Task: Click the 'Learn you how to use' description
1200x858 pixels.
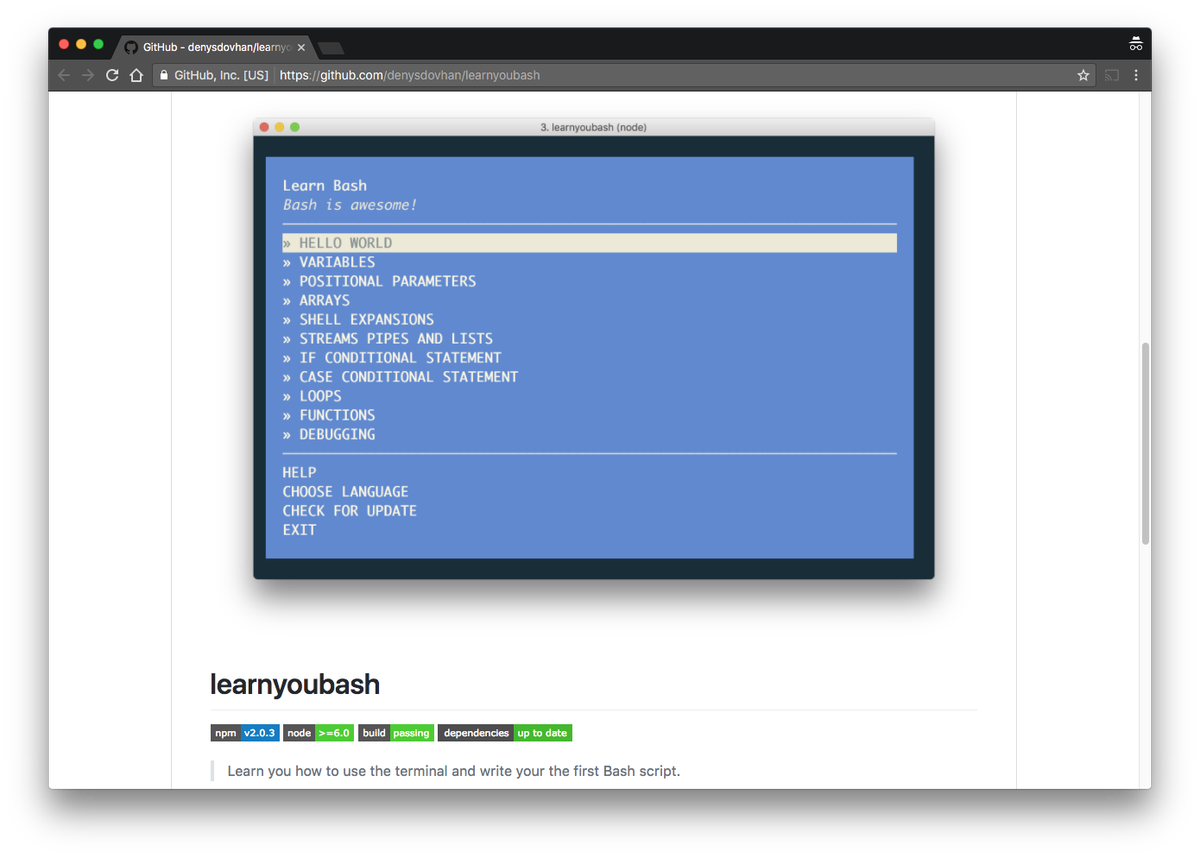Action: pyautogui.click(x=453, y=771)
